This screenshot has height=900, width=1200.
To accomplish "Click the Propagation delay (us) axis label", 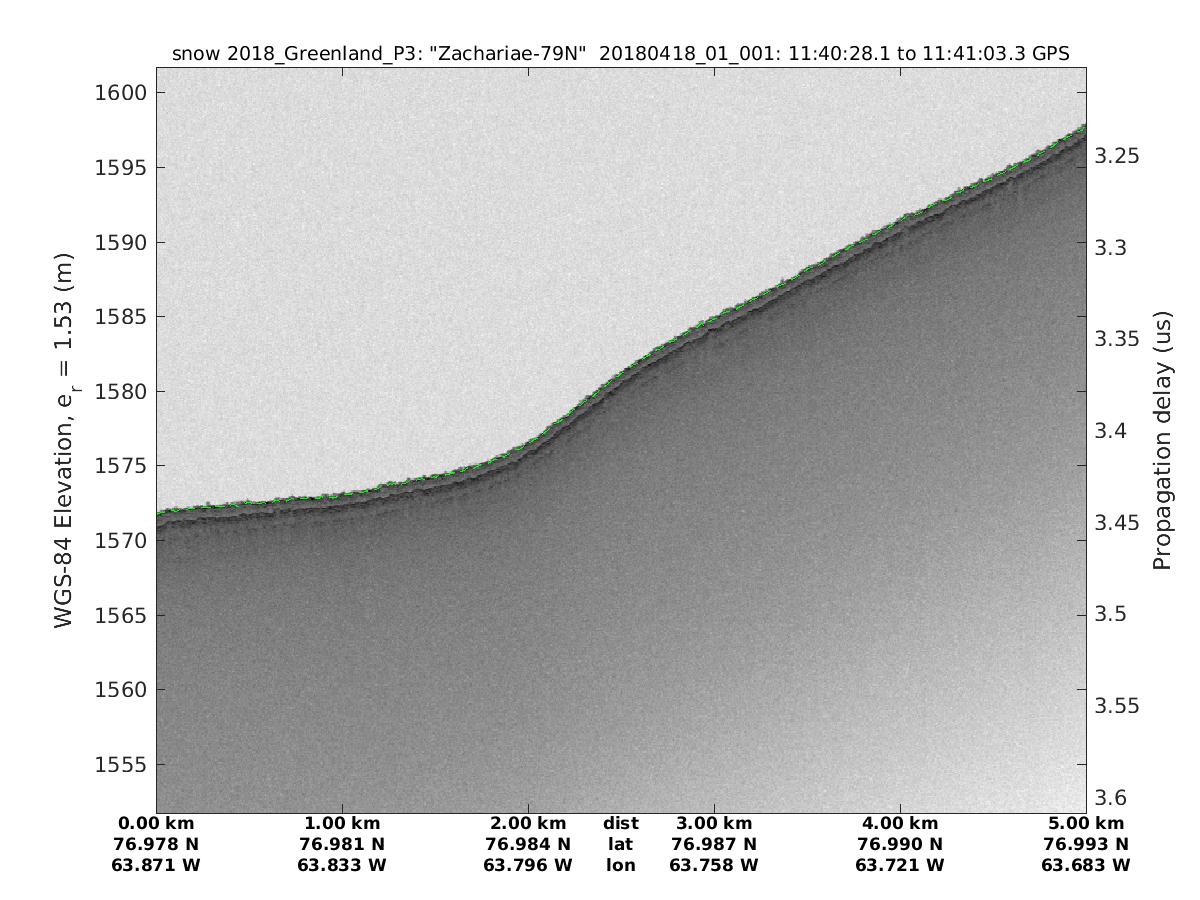I will click(x=1161, y=440).
